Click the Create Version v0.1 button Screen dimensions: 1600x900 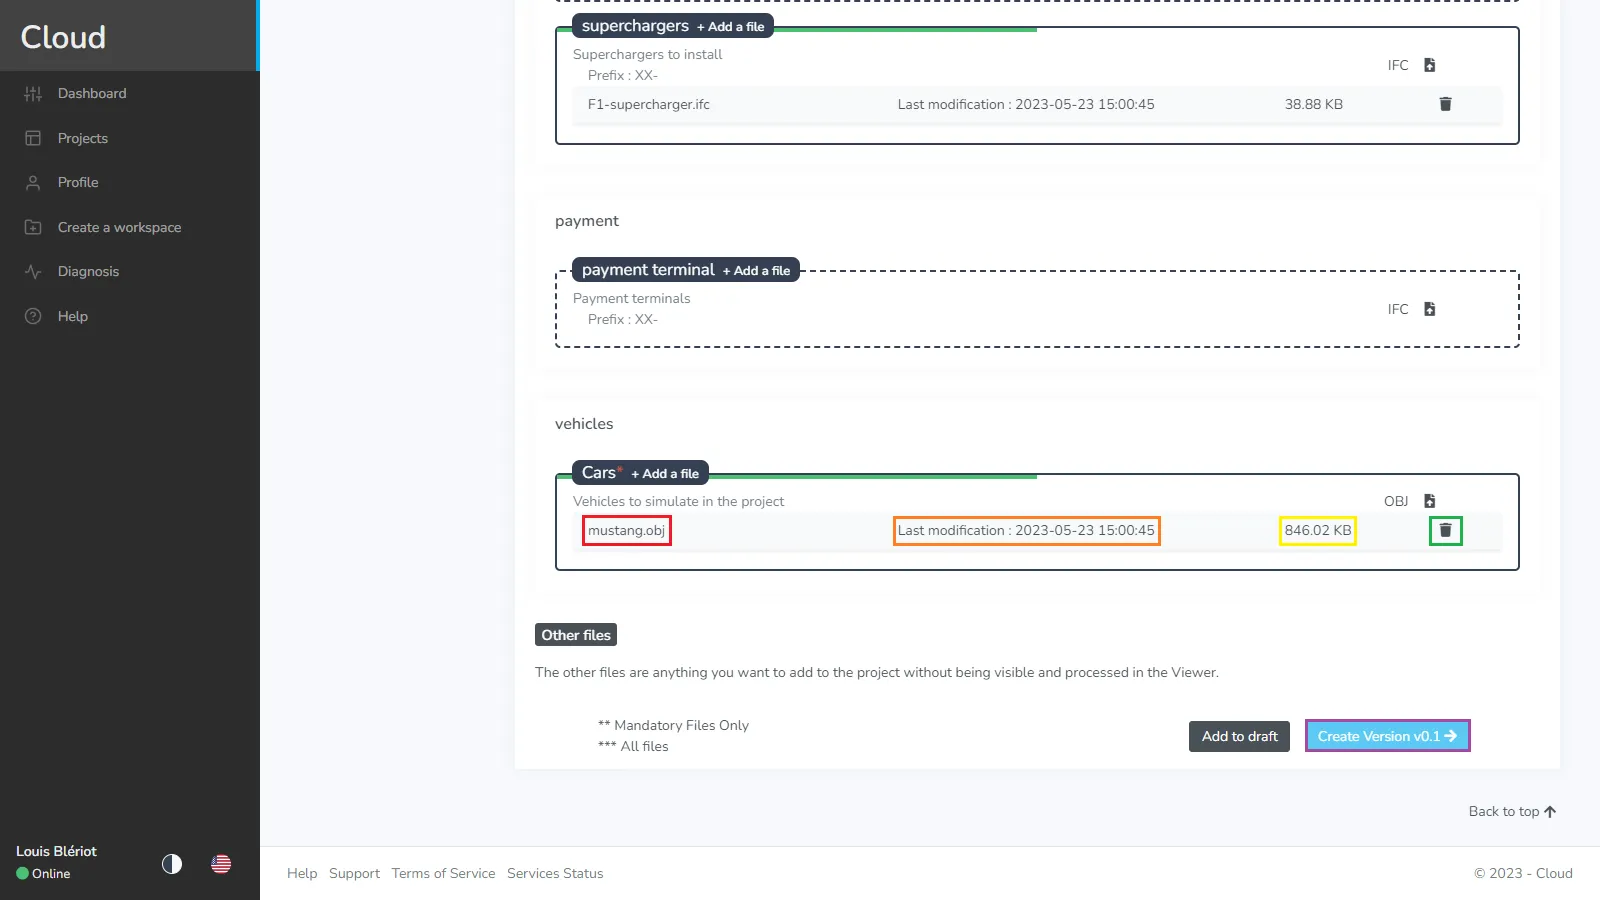click(x=1387, y=735)
